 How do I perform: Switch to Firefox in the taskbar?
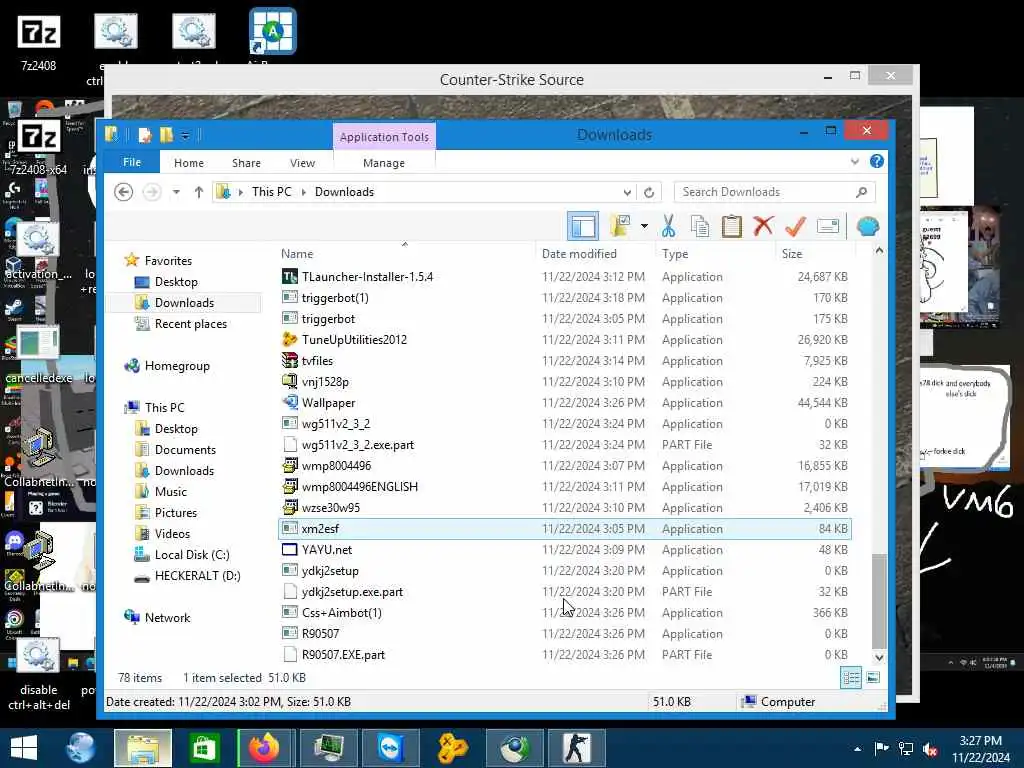[264, 748]
